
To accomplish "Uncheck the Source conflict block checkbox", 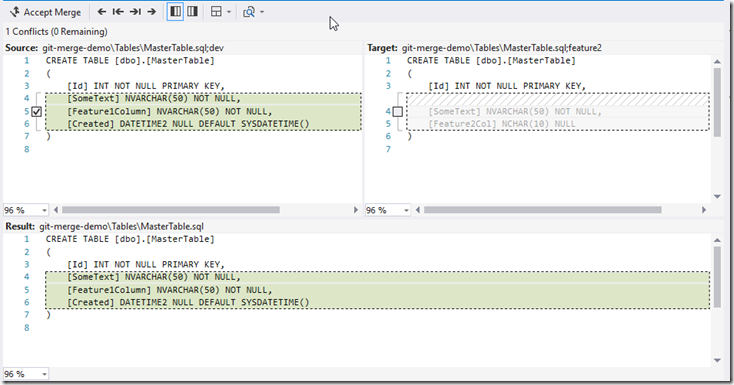I will pyautogui.click(x=37, y=112).
